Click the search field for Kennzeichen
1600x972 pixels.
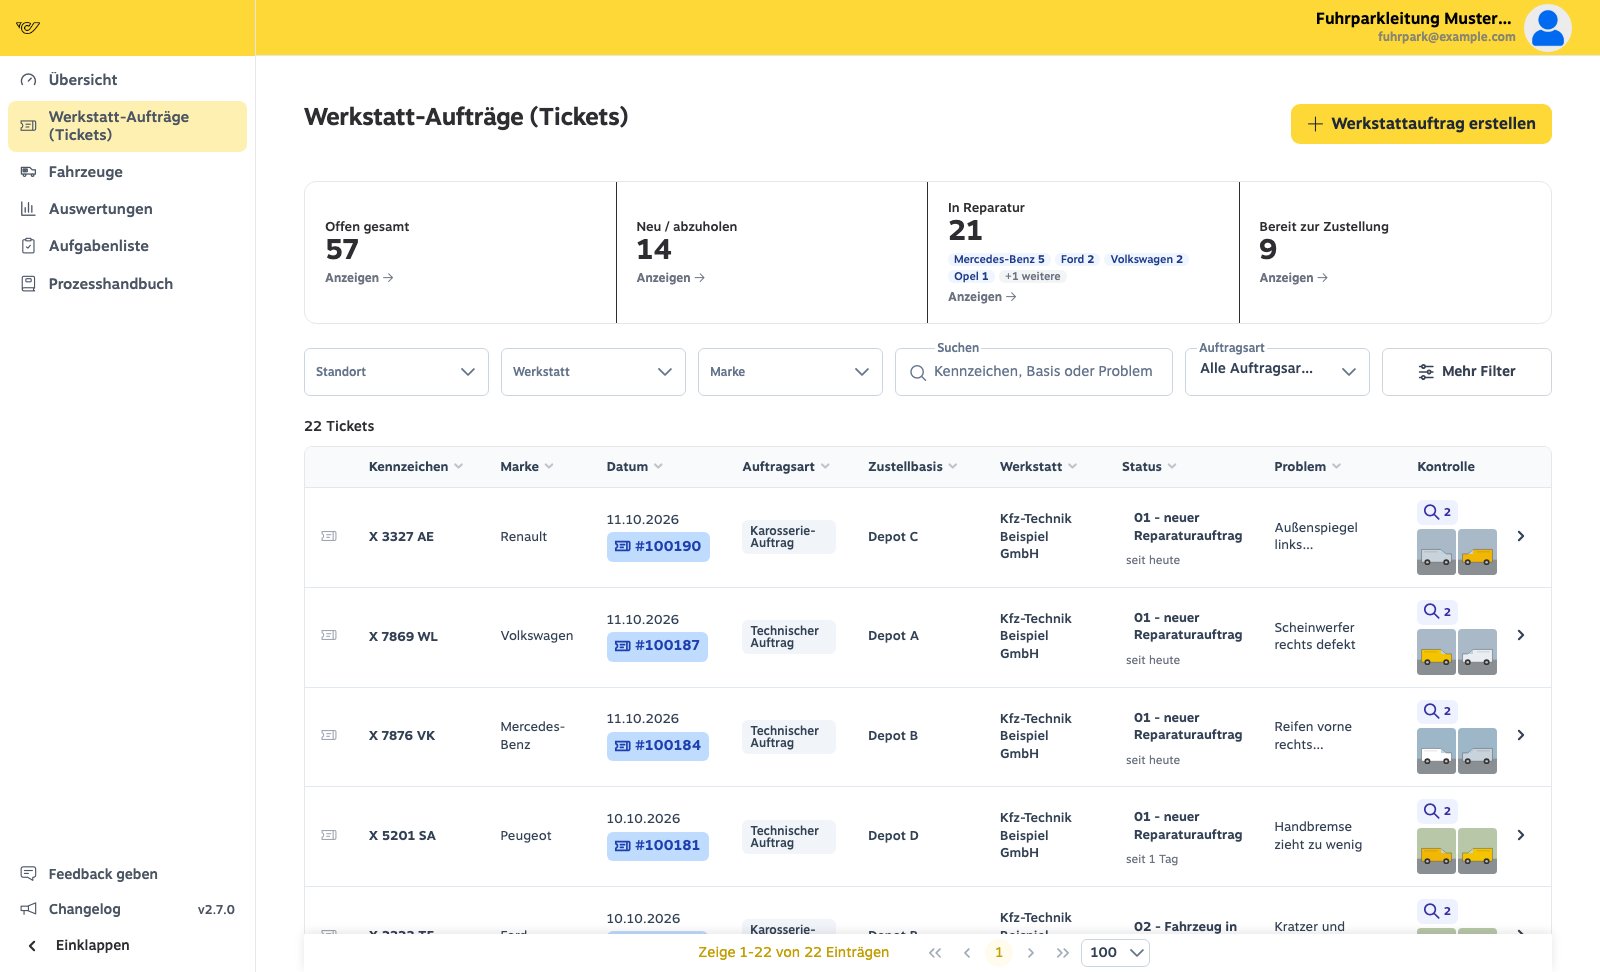(1034, 372)
